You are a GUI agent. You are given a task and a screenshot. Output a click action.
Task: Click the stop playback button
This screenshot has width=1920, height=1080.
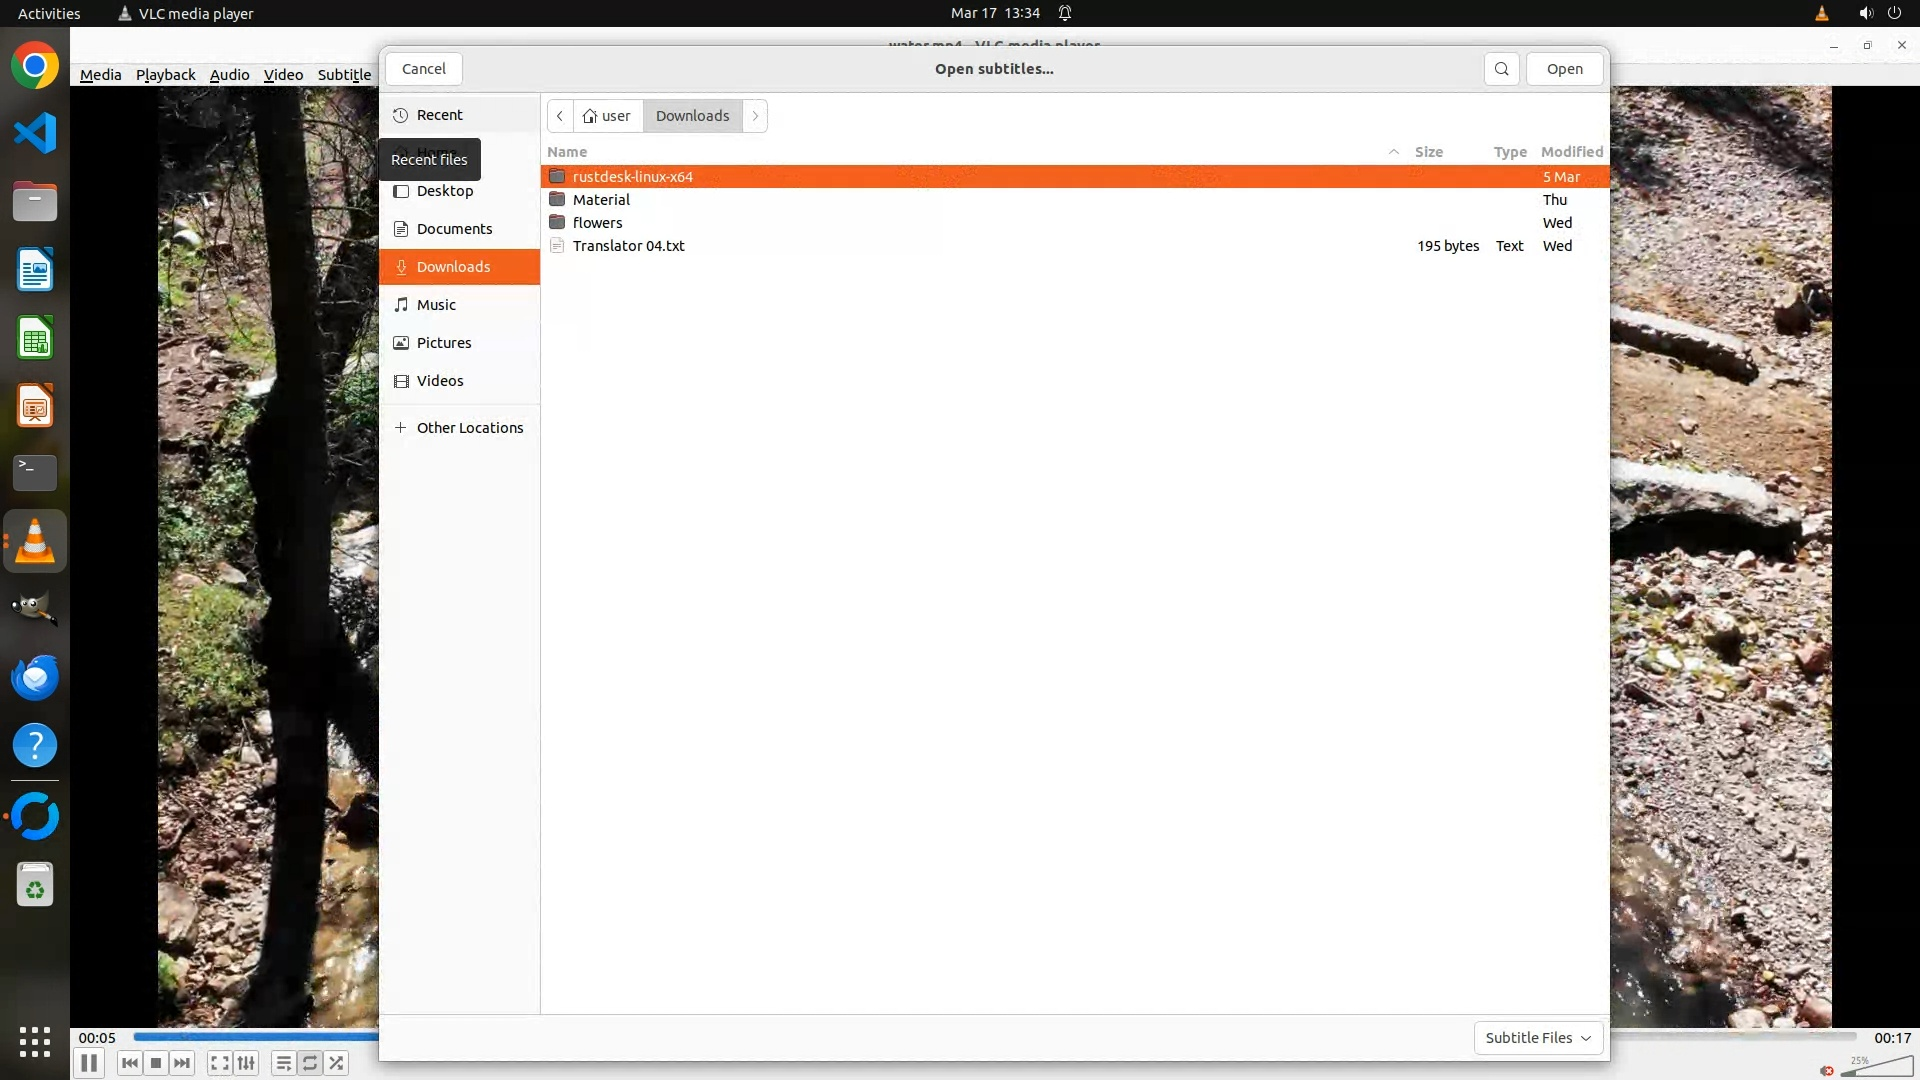click(156, 1063)
